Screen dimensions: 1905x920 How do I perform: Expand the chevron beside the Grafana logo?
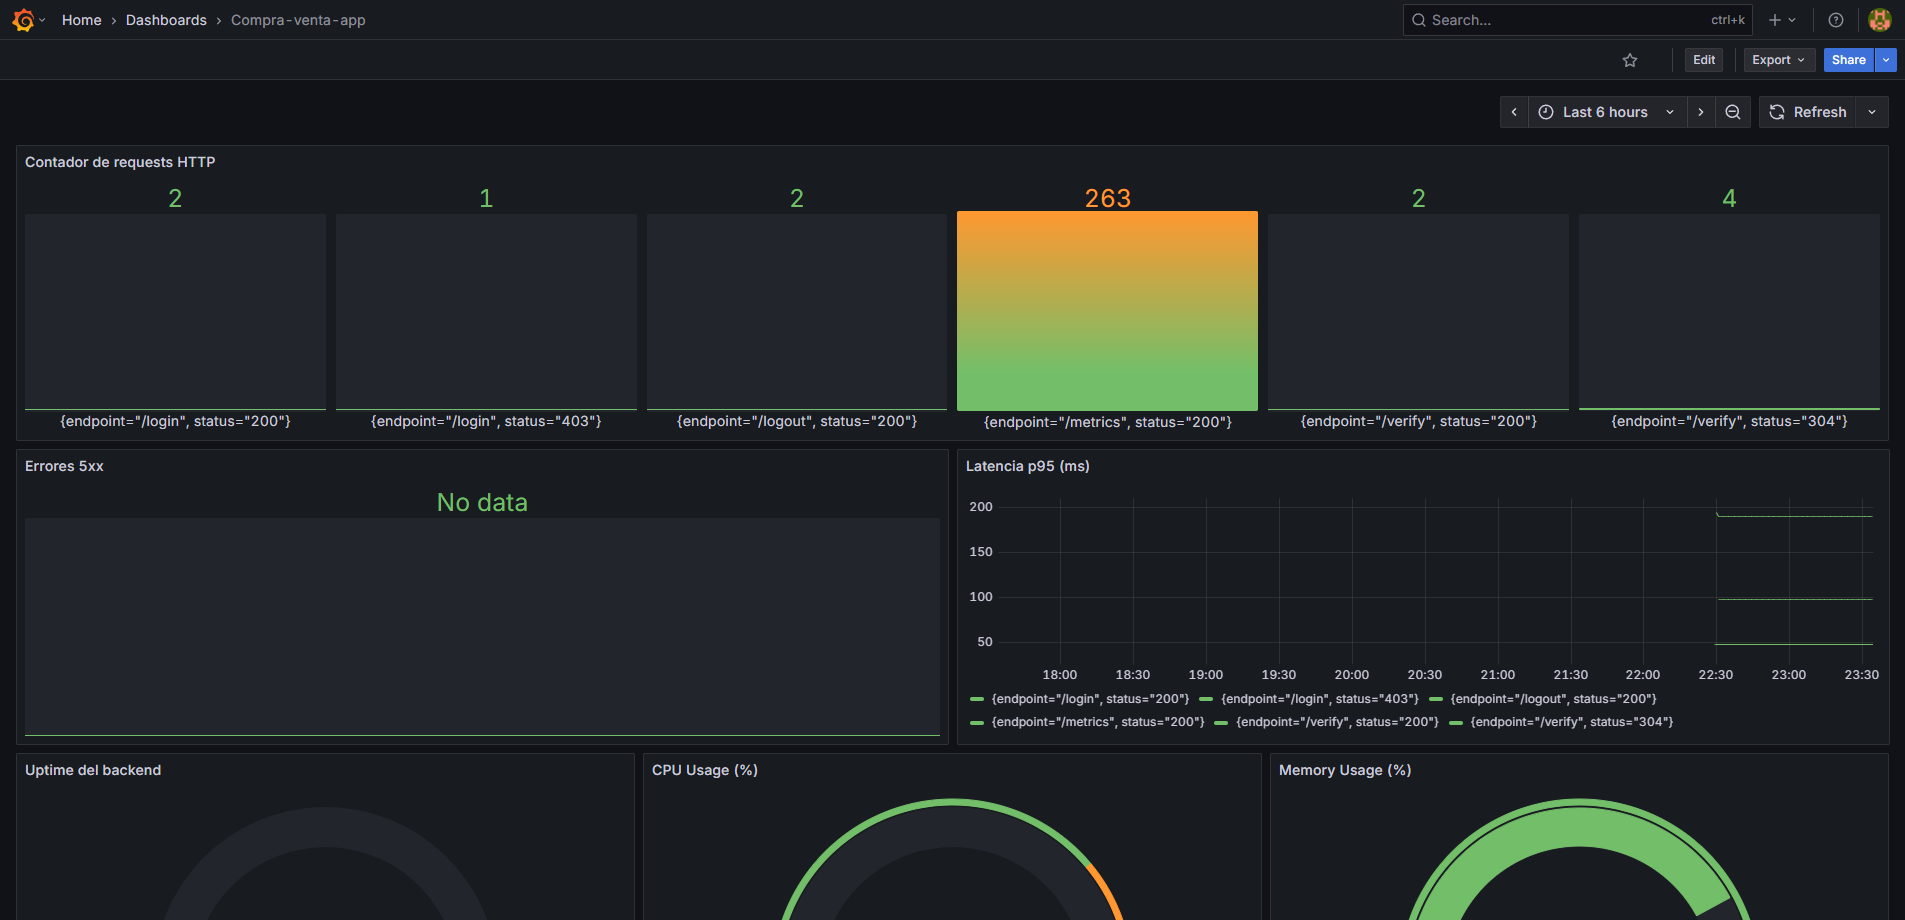tap(42, 21)
